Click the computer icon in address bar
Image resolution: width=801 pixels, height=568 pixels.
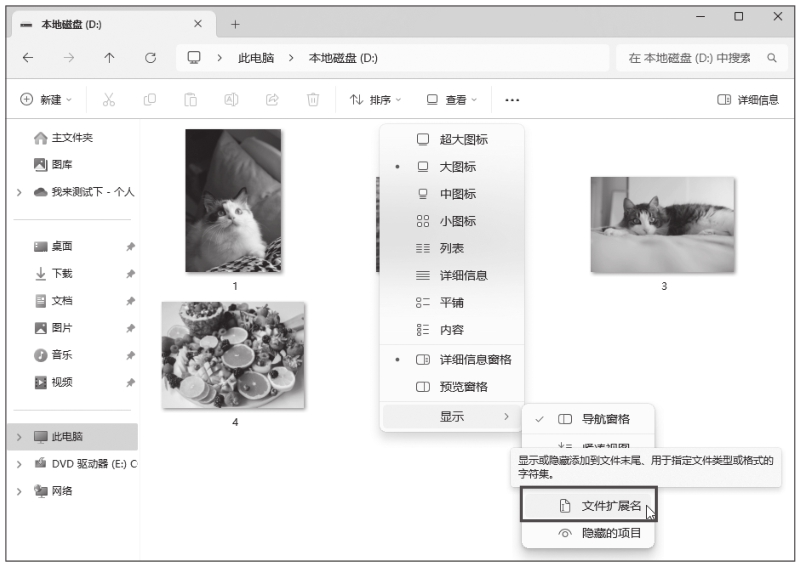(194, 58)
